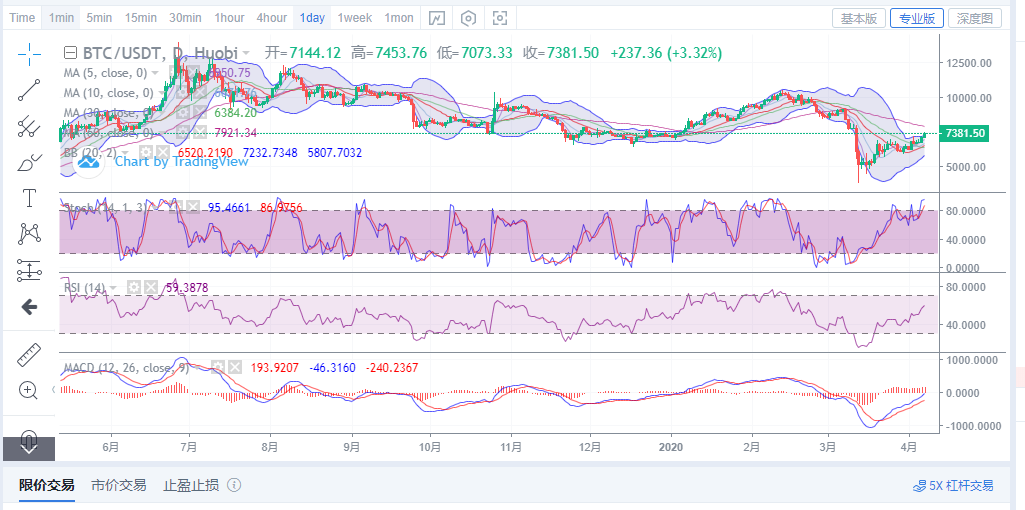Switch to the 4hour timeframe
Screen dimensions: 1025x510
click(x=271, y=18)
